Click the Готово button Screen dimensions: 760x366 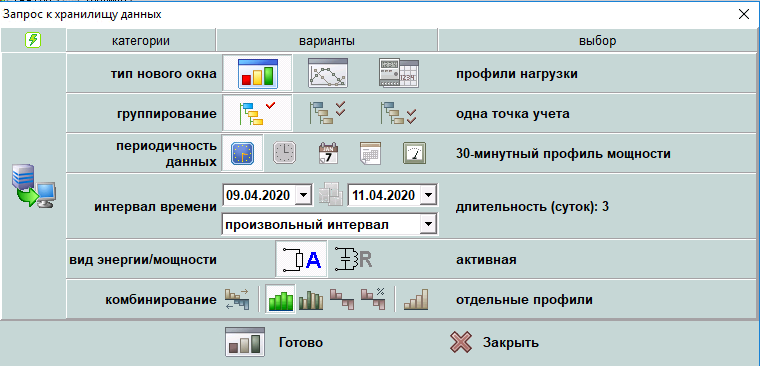point(275,342)
